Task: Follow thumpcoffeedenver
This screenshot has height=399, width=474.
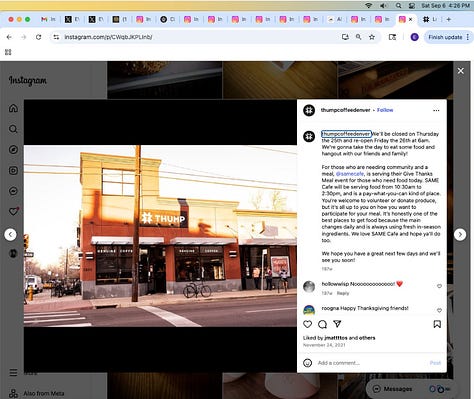Action: click(x=385, y=110)
